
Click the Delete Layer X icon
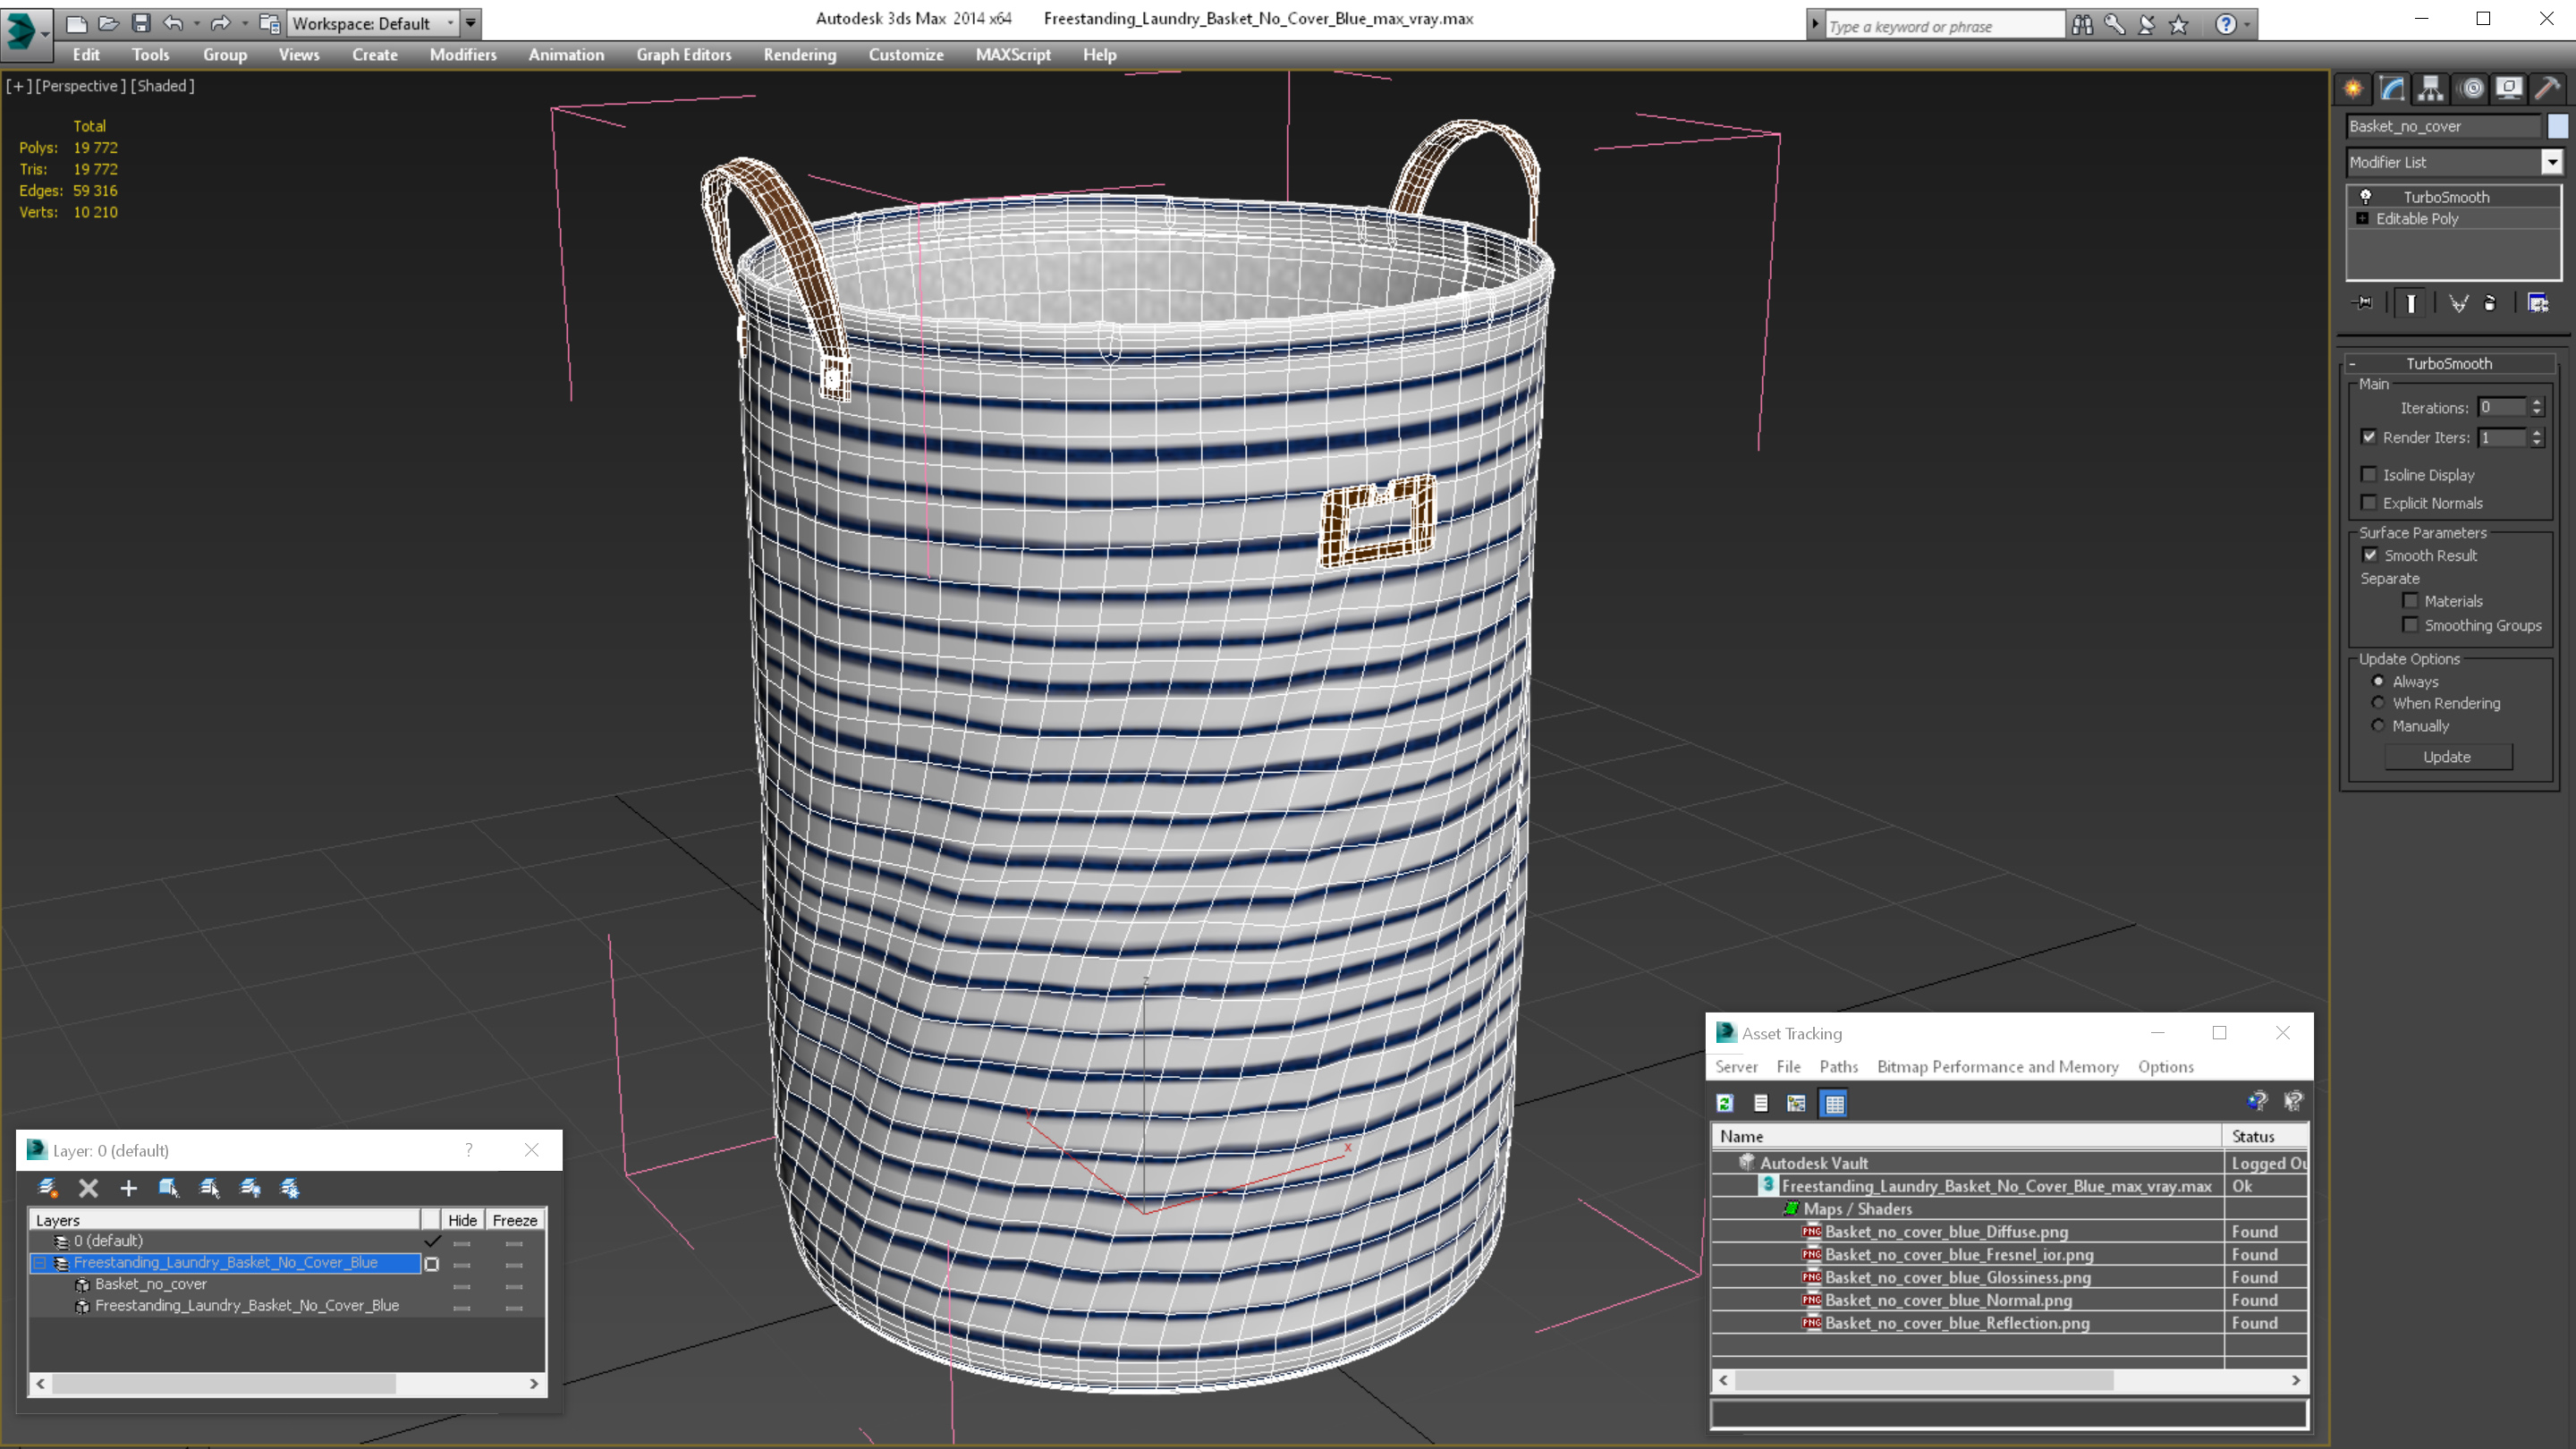pos(88,1188)
